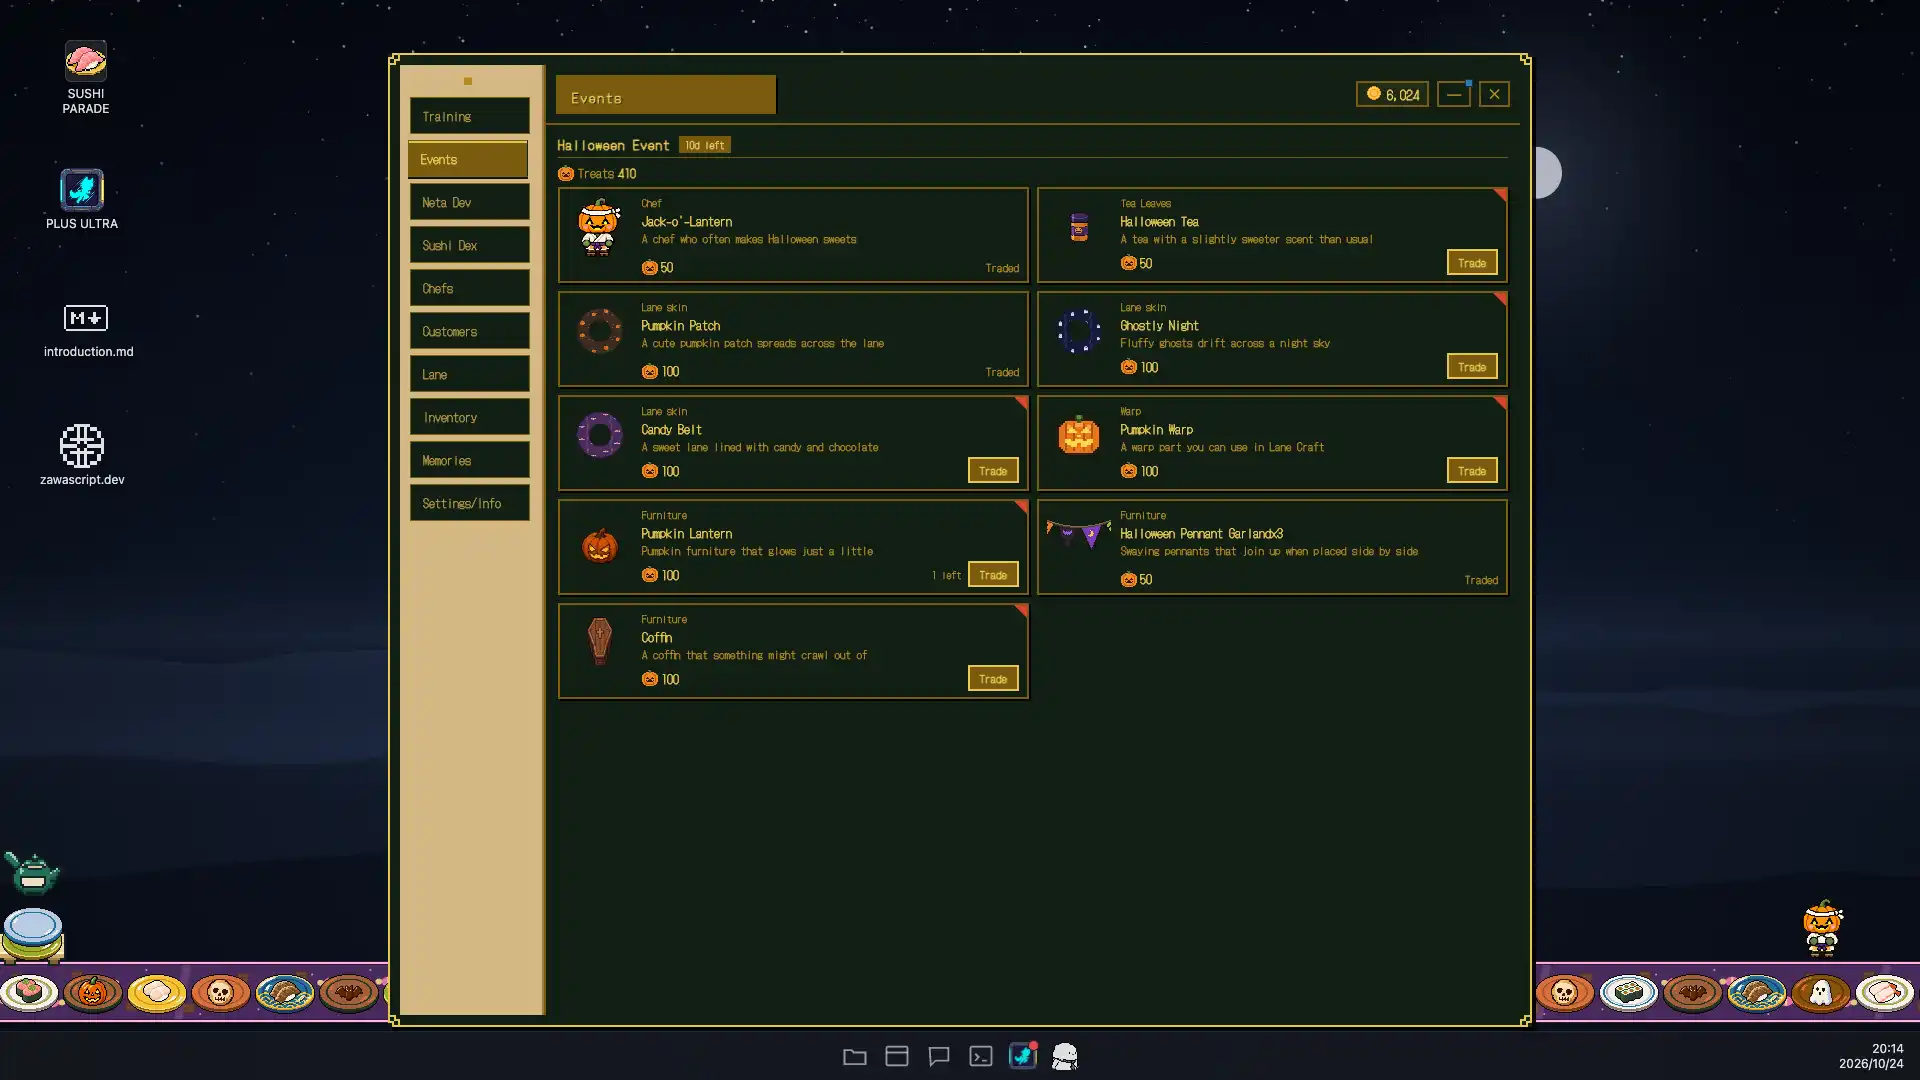This screenshot has width=1920, height=1080.
Task: Click the teapot icon near the bottom left
Action: [x=32, y=872]
